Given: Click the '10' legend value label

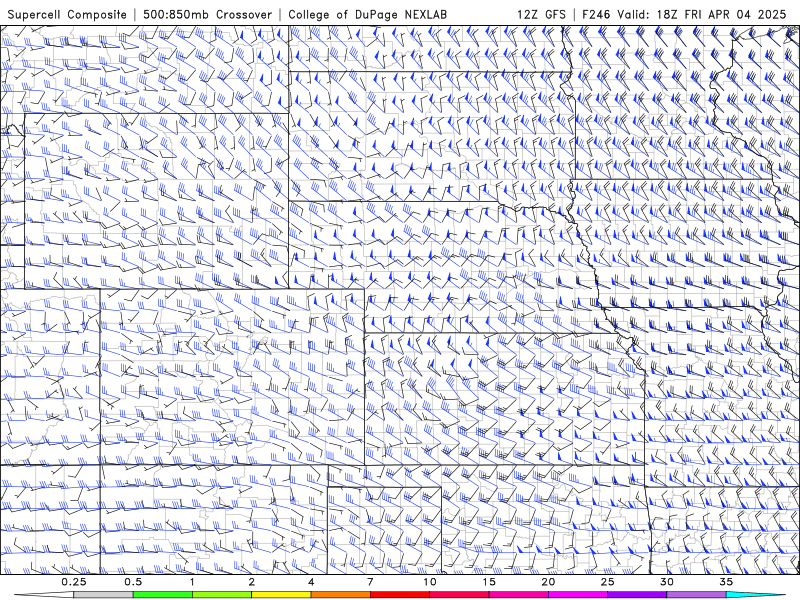Looking at the screenshot, I should 430,582.
